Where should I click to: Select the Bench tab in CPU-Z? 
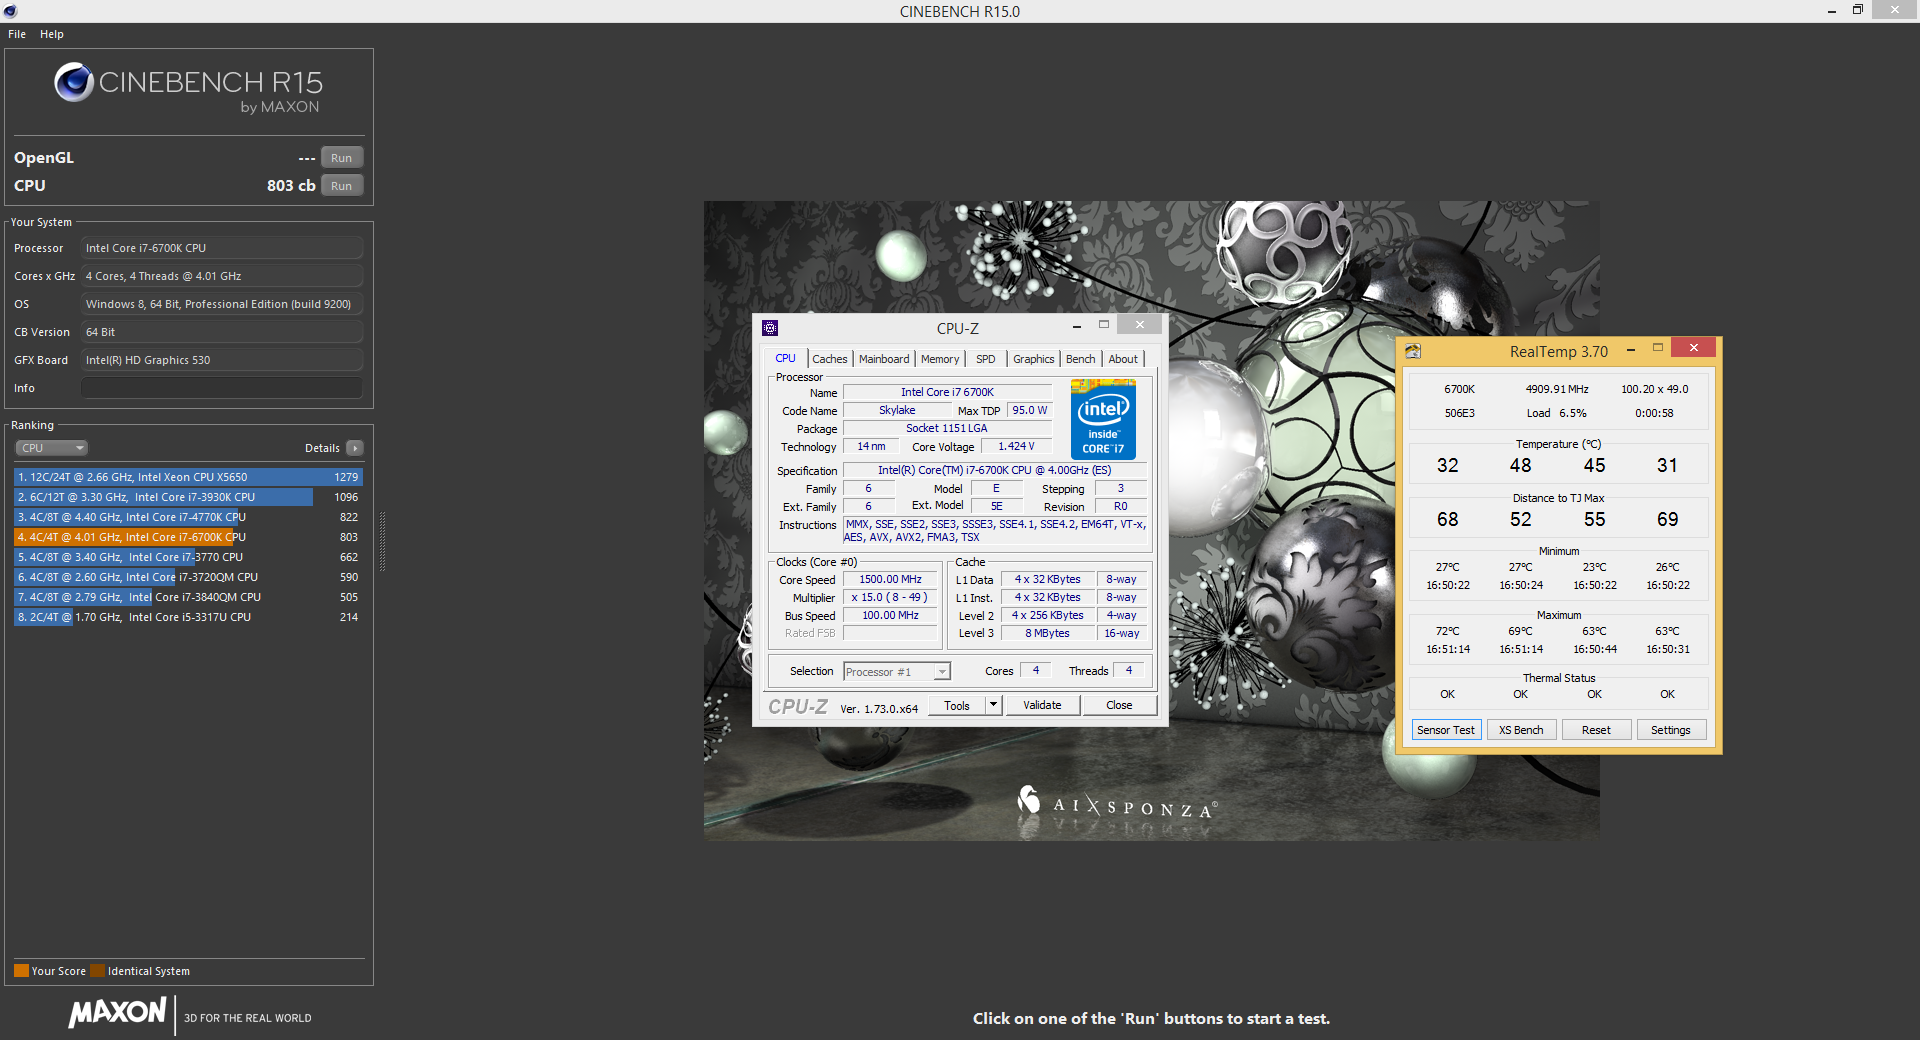coord(1080,359)
